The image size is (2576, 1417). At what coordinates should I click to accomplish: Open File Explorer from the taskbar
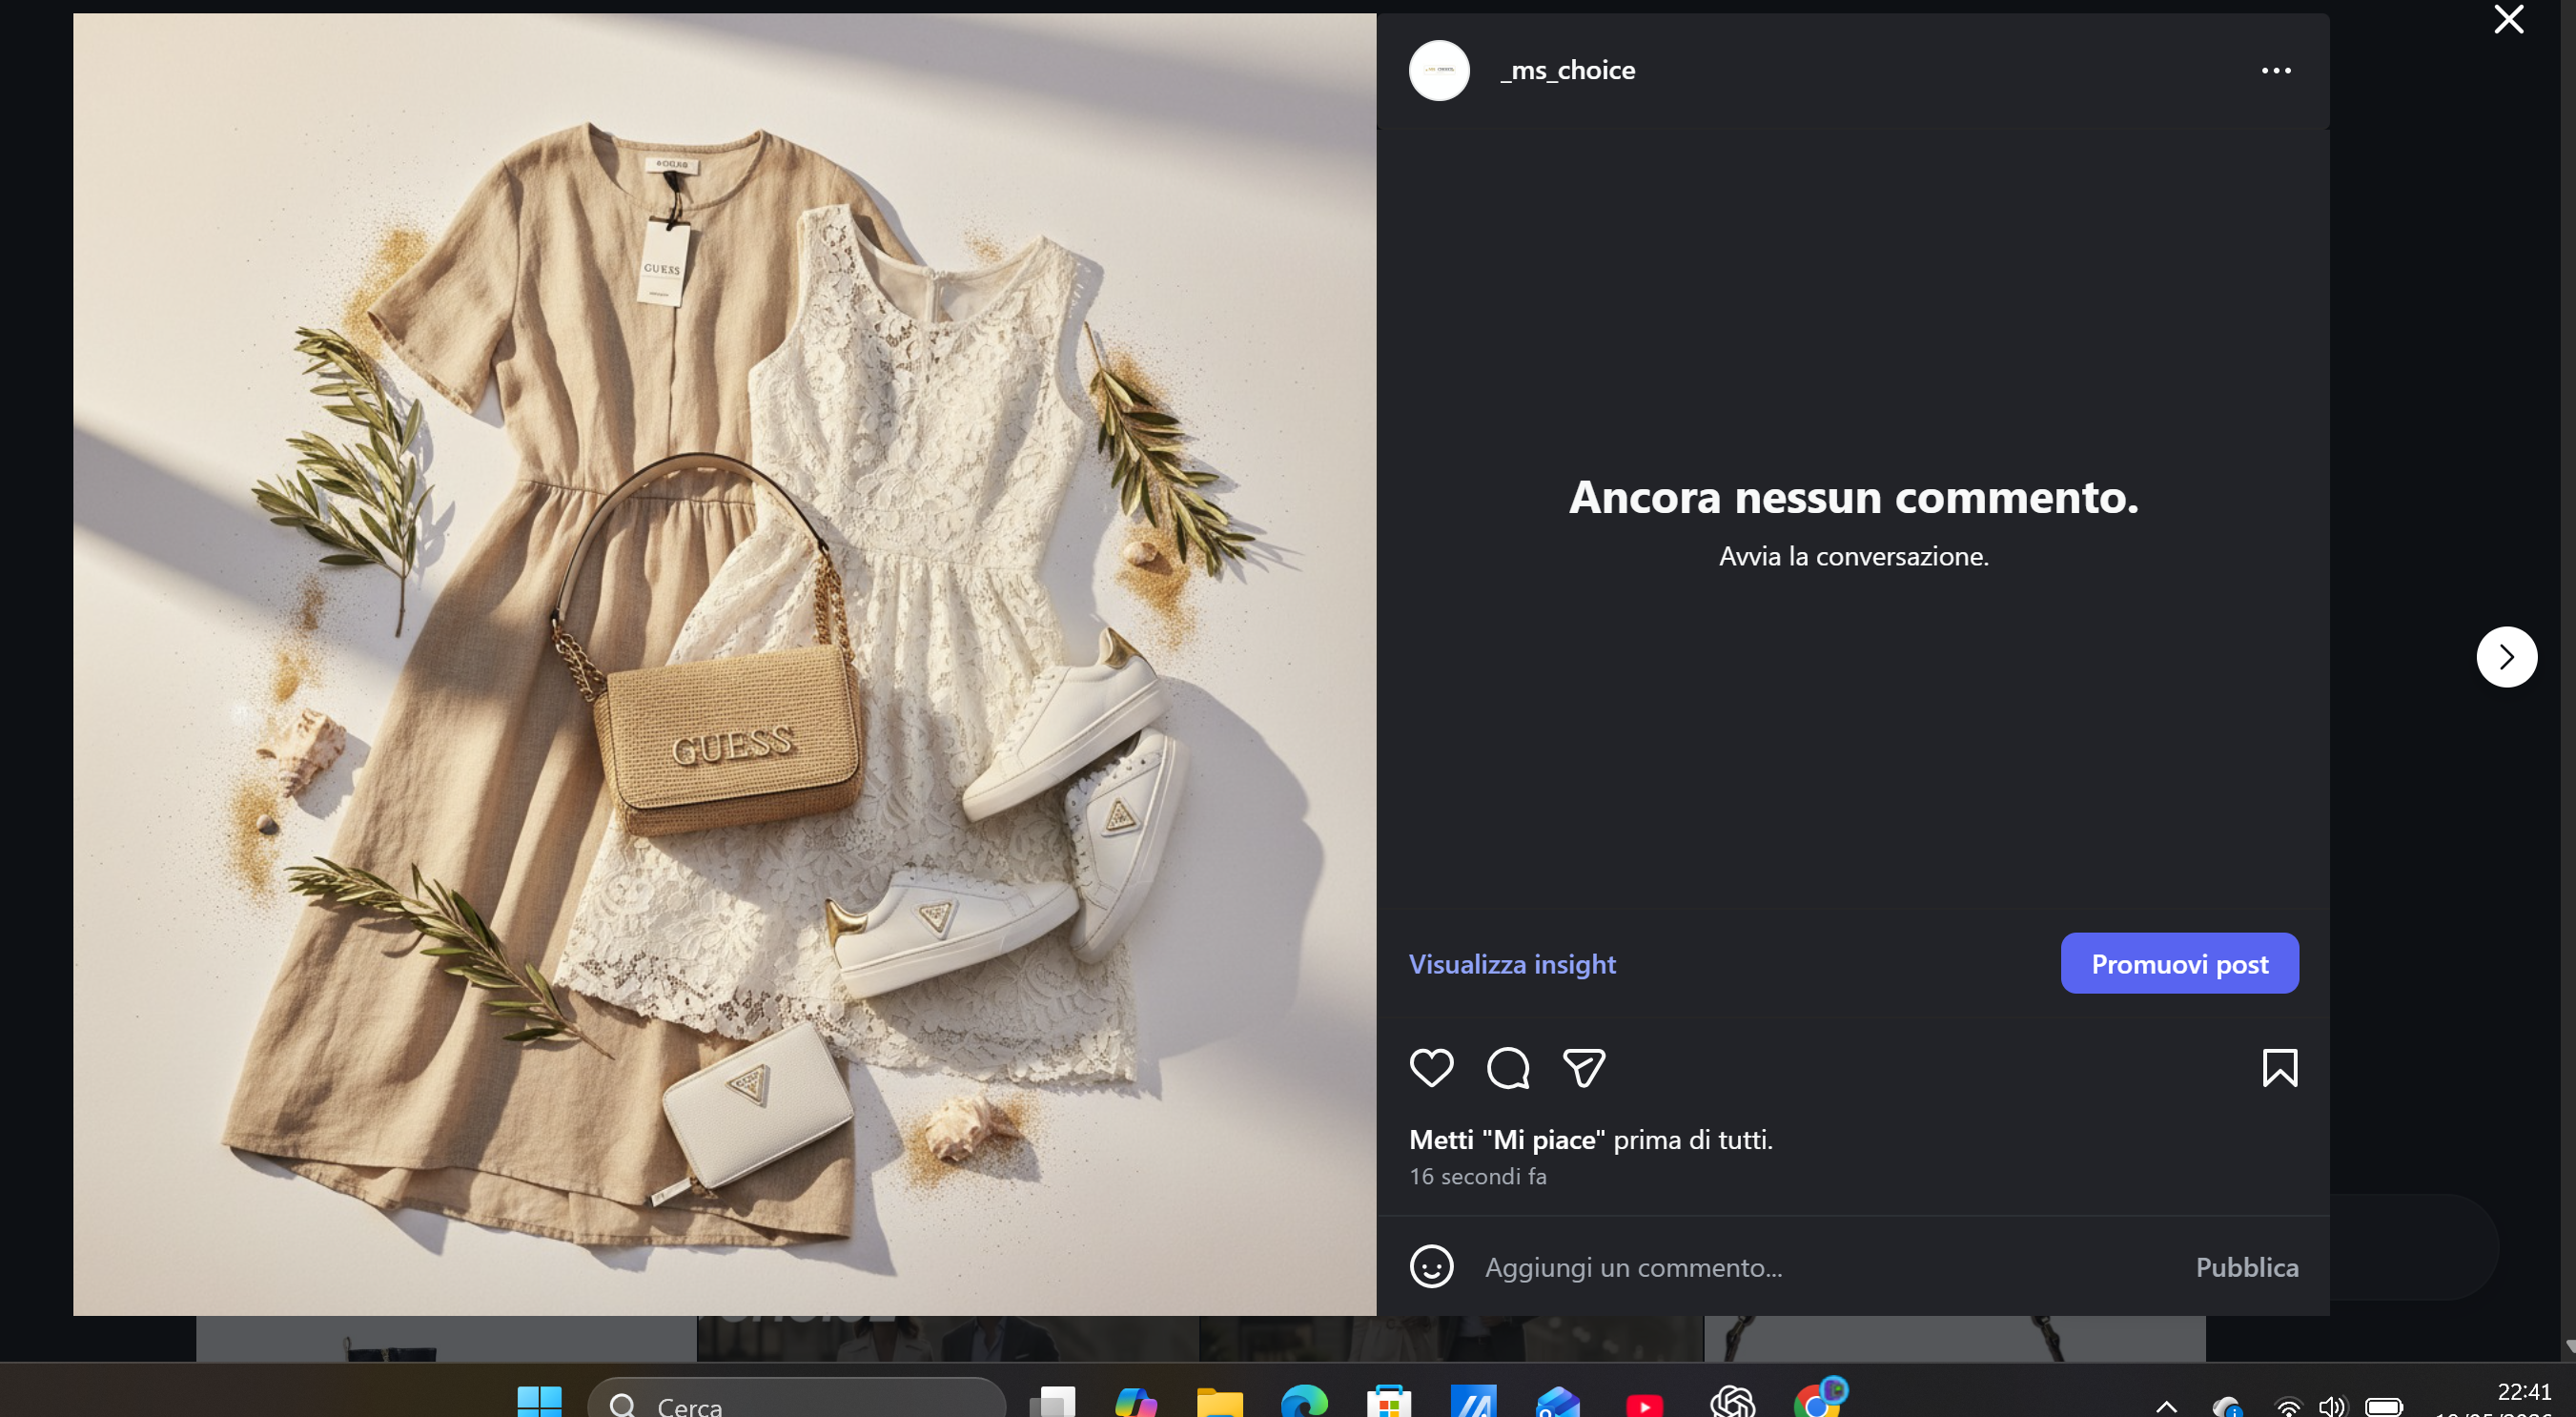tap(1219, 1402)
